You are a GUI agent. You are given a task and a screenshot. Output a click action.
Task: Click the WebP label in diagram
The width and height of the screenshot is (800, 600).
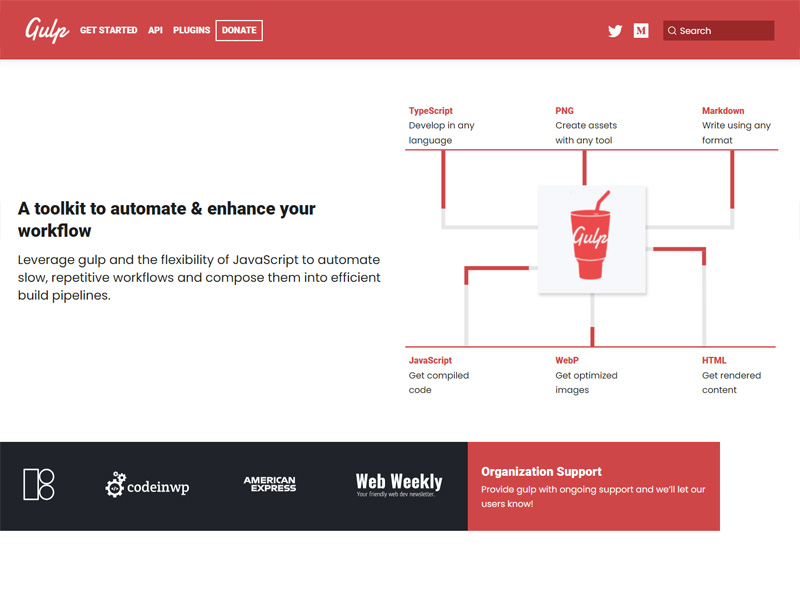pos(567,360)
